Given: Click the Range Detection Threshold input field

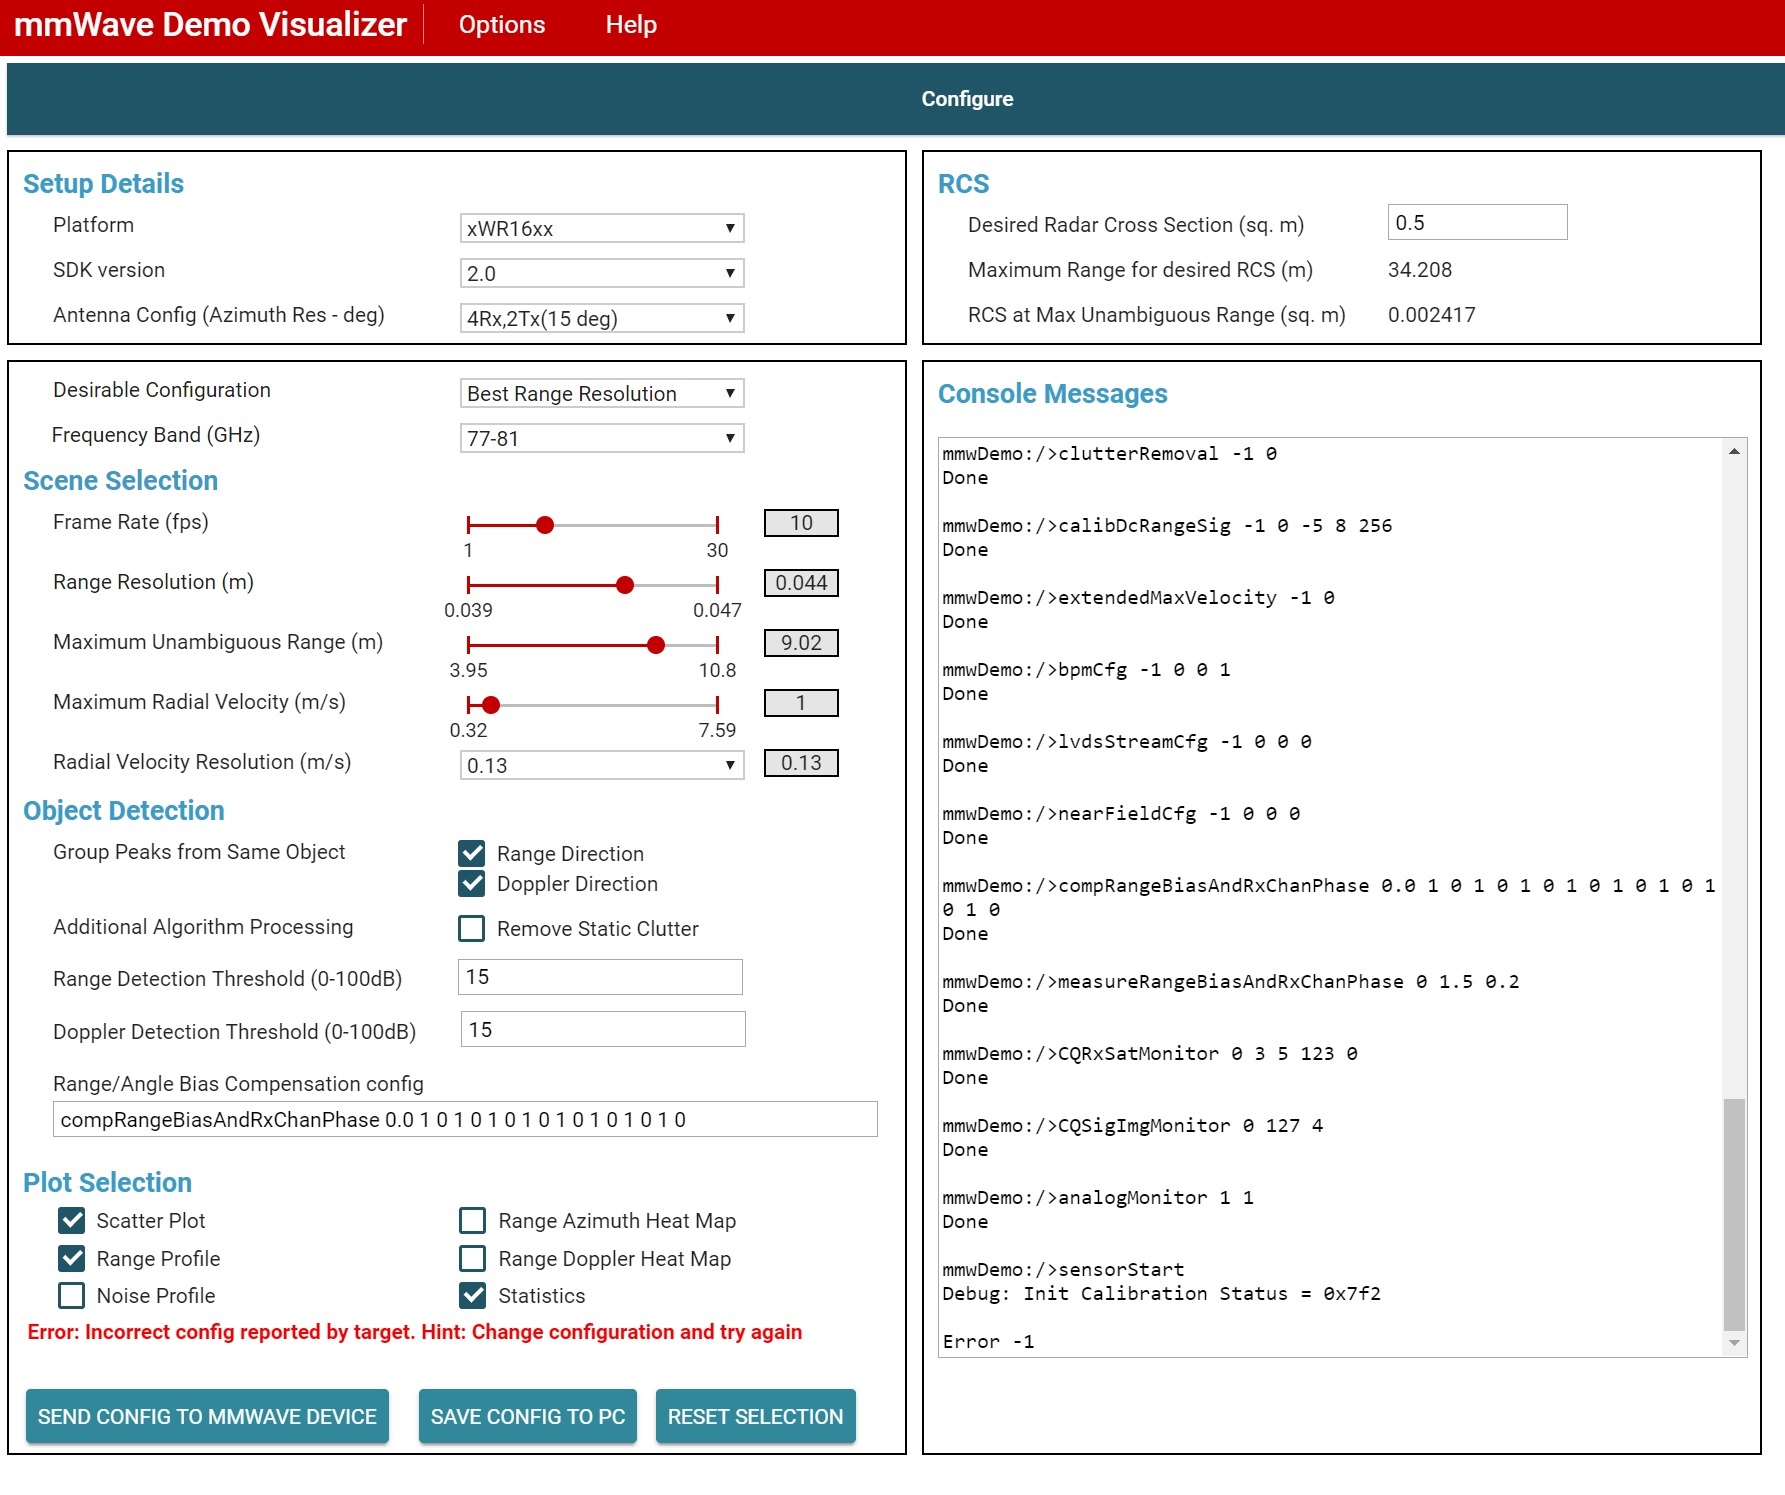Looking at the screenshot, I should click(600, 977).
